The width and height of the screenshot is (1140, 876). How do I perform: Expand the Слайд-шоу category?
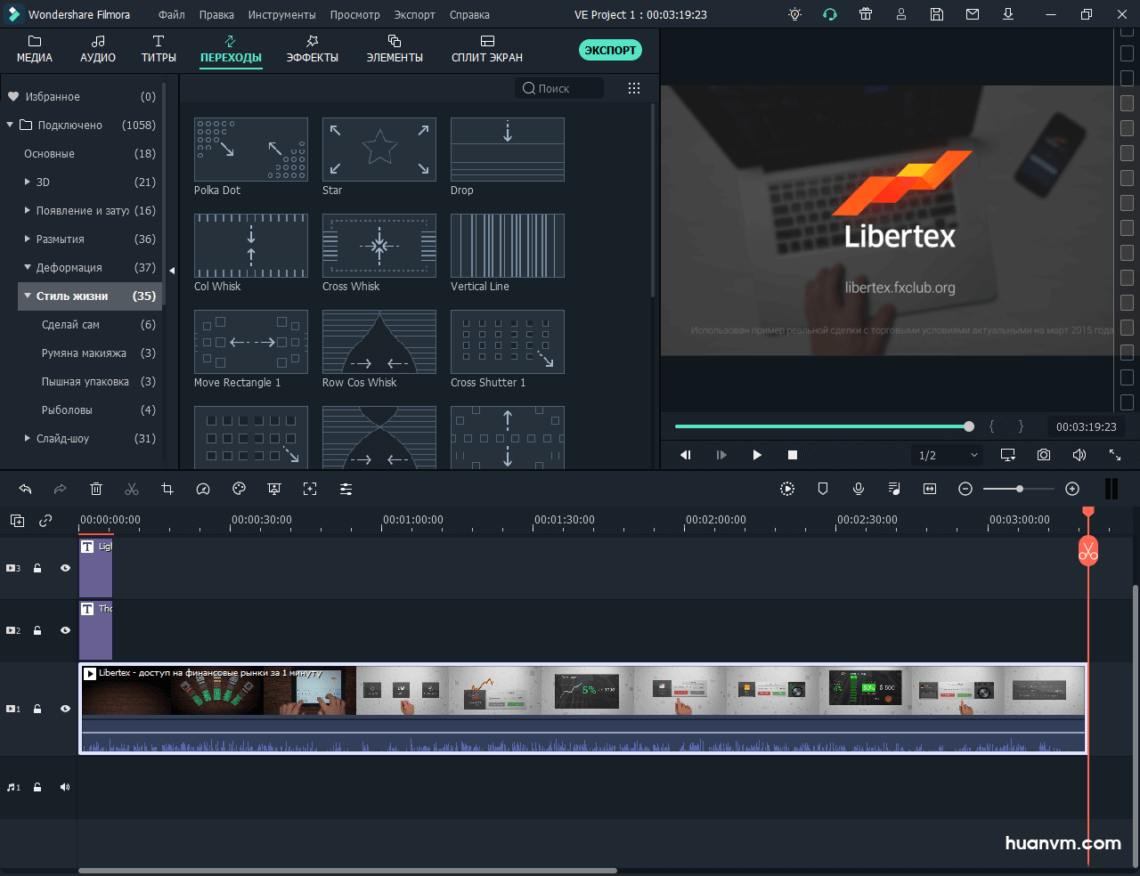click(x=28, y=438)
